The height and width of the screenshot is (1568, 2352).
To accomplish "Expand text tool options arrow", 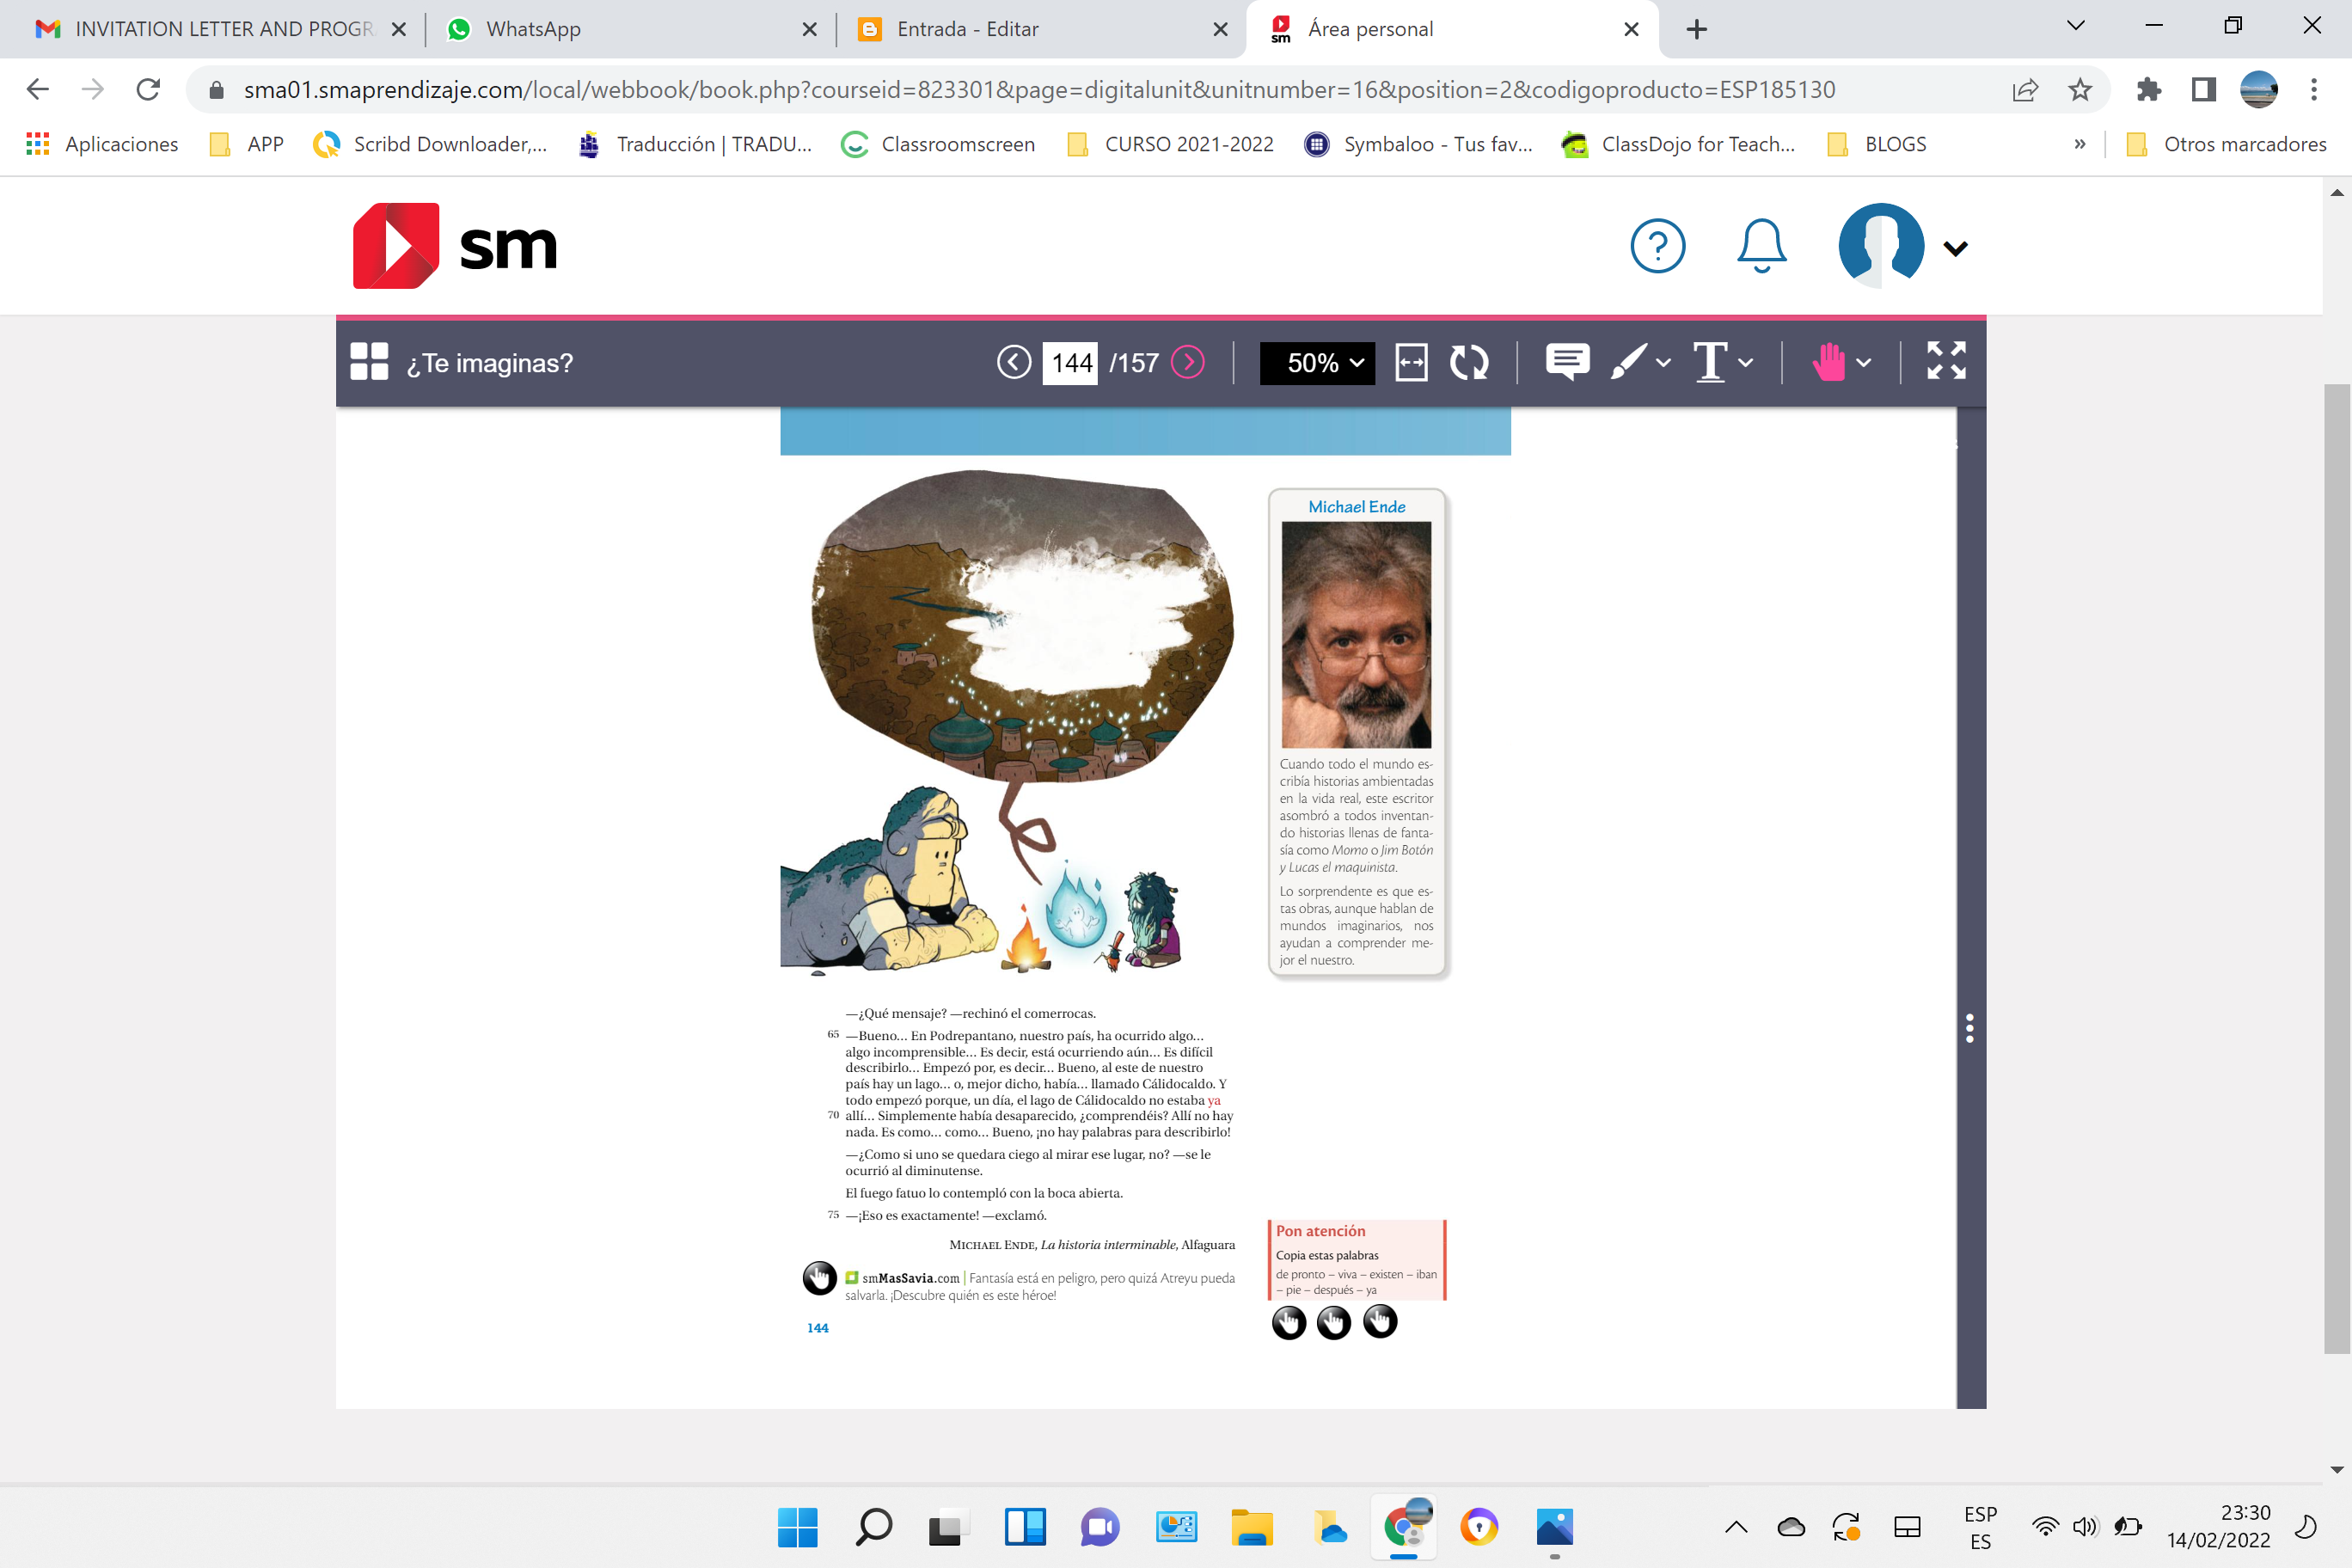I will (1746, 363).
